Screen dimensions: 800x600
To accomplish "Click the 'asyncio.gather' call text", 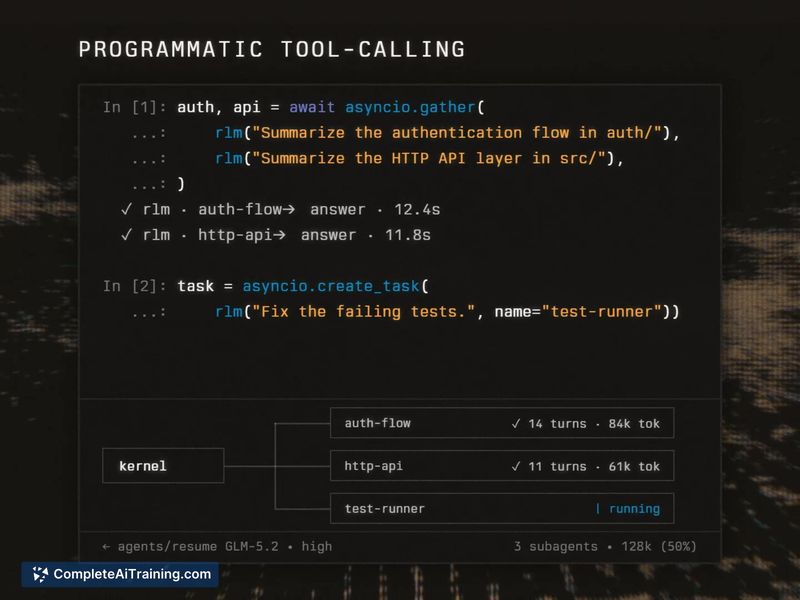I will (x=410, y=107).
